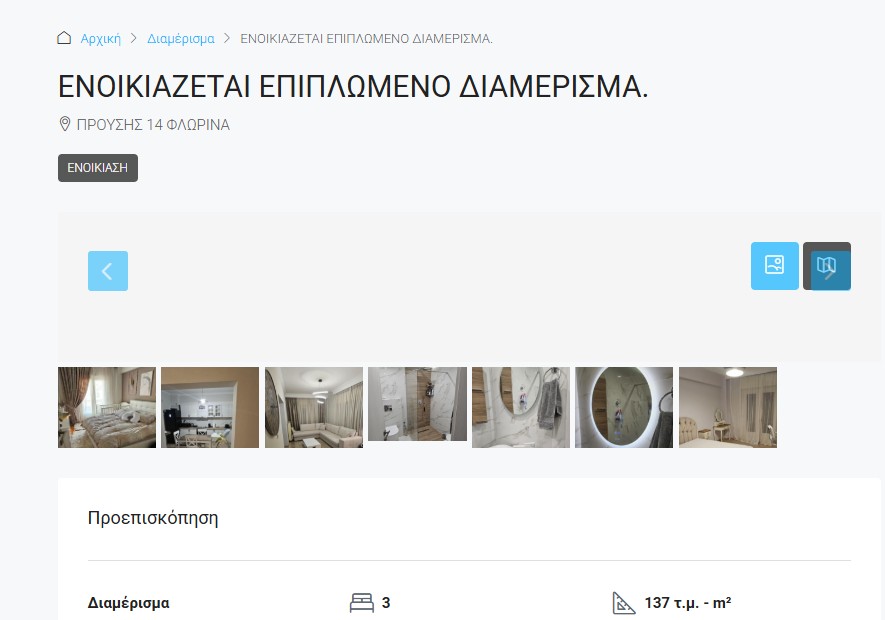Click the home icon in breadcrumb
This screenshot has height=620, width=885.
[x=64, y=38]
